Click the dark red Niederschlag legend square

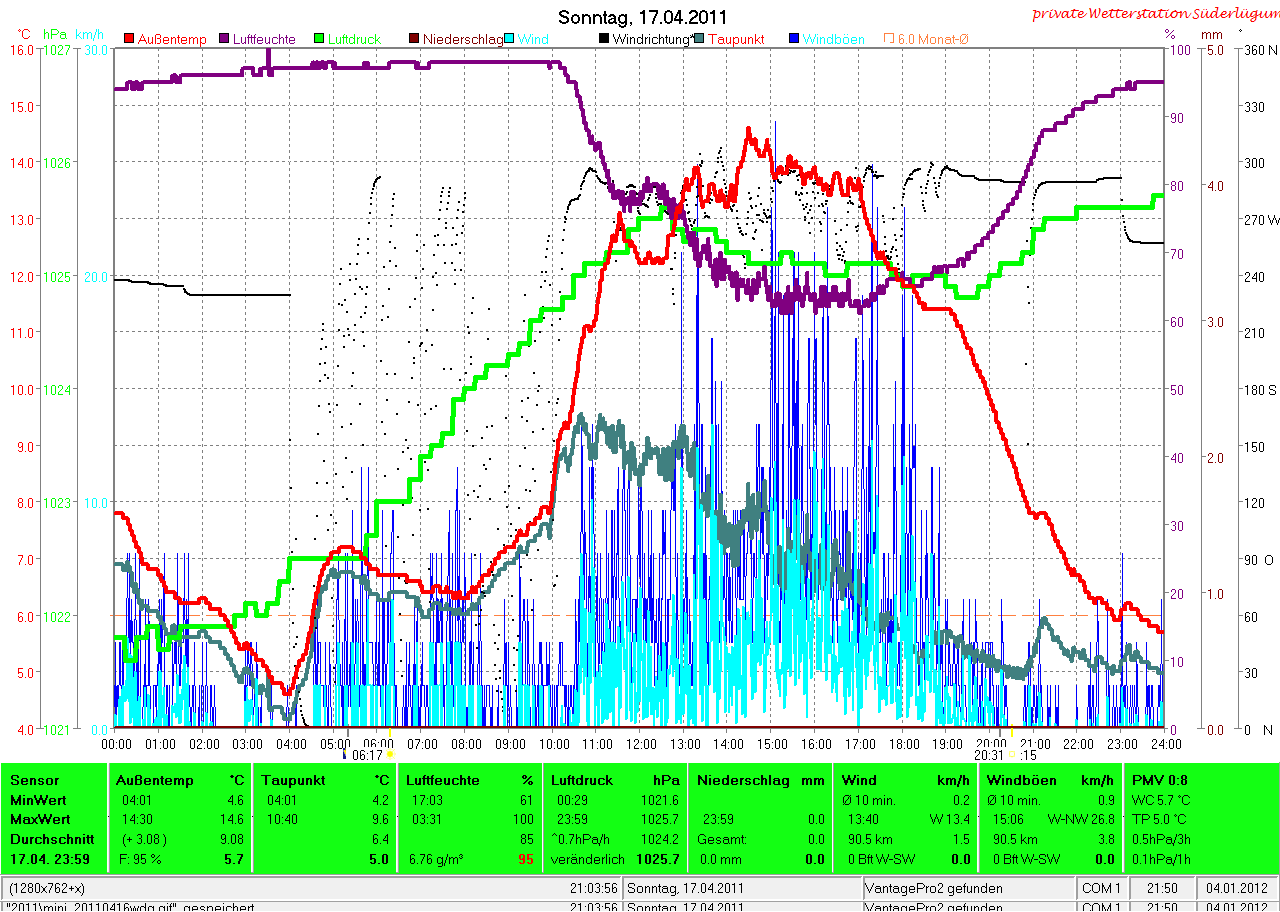pos(414,39)
